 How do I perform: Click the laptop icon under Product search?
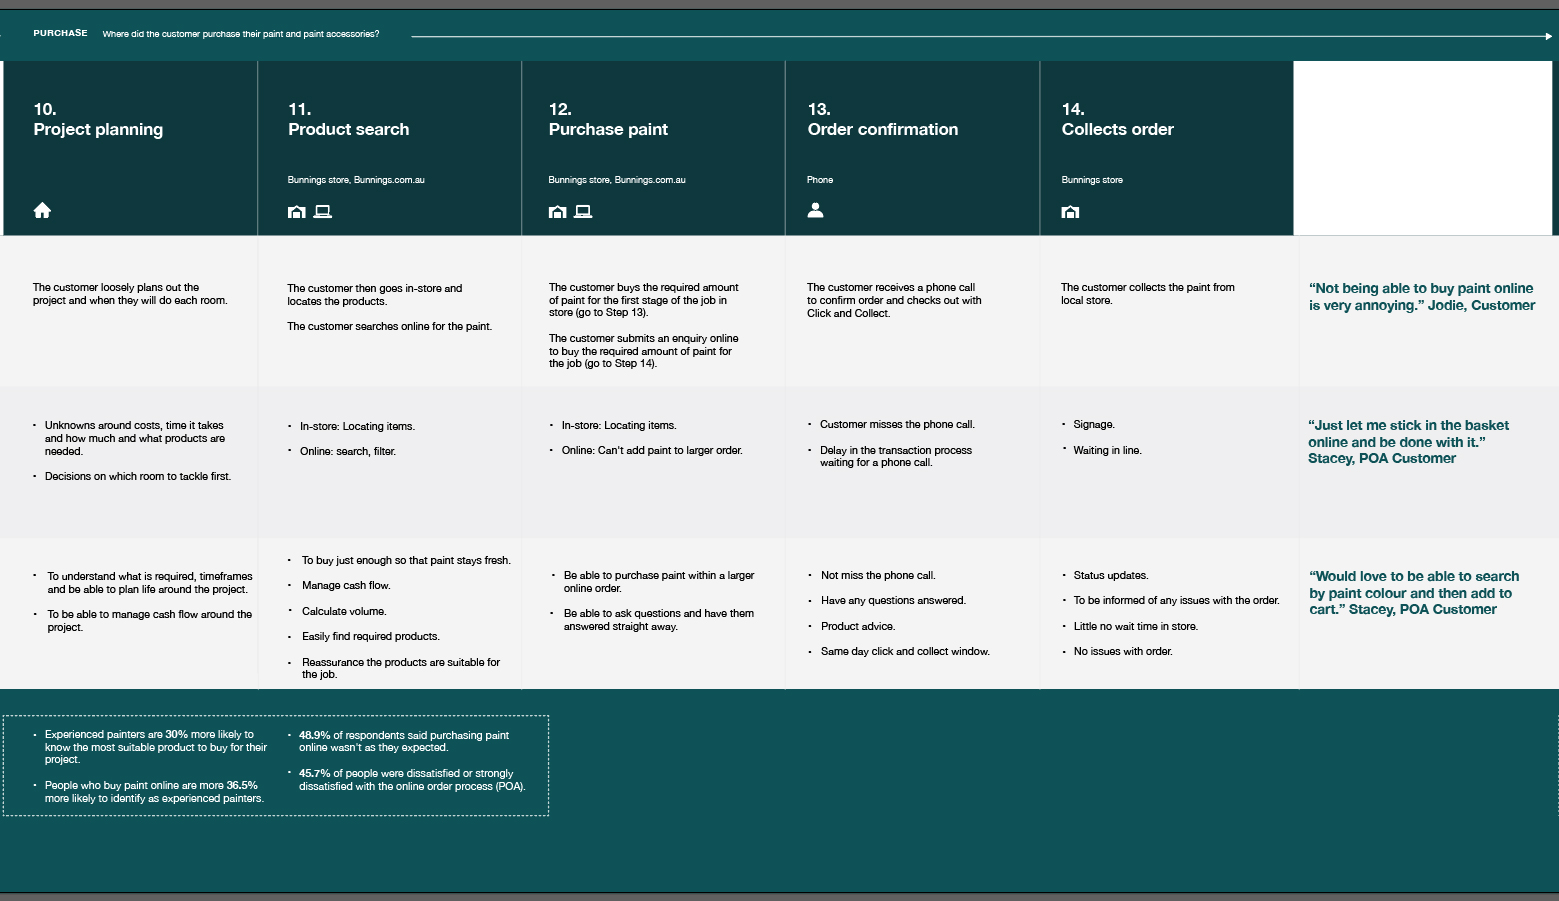pos(322,211)
